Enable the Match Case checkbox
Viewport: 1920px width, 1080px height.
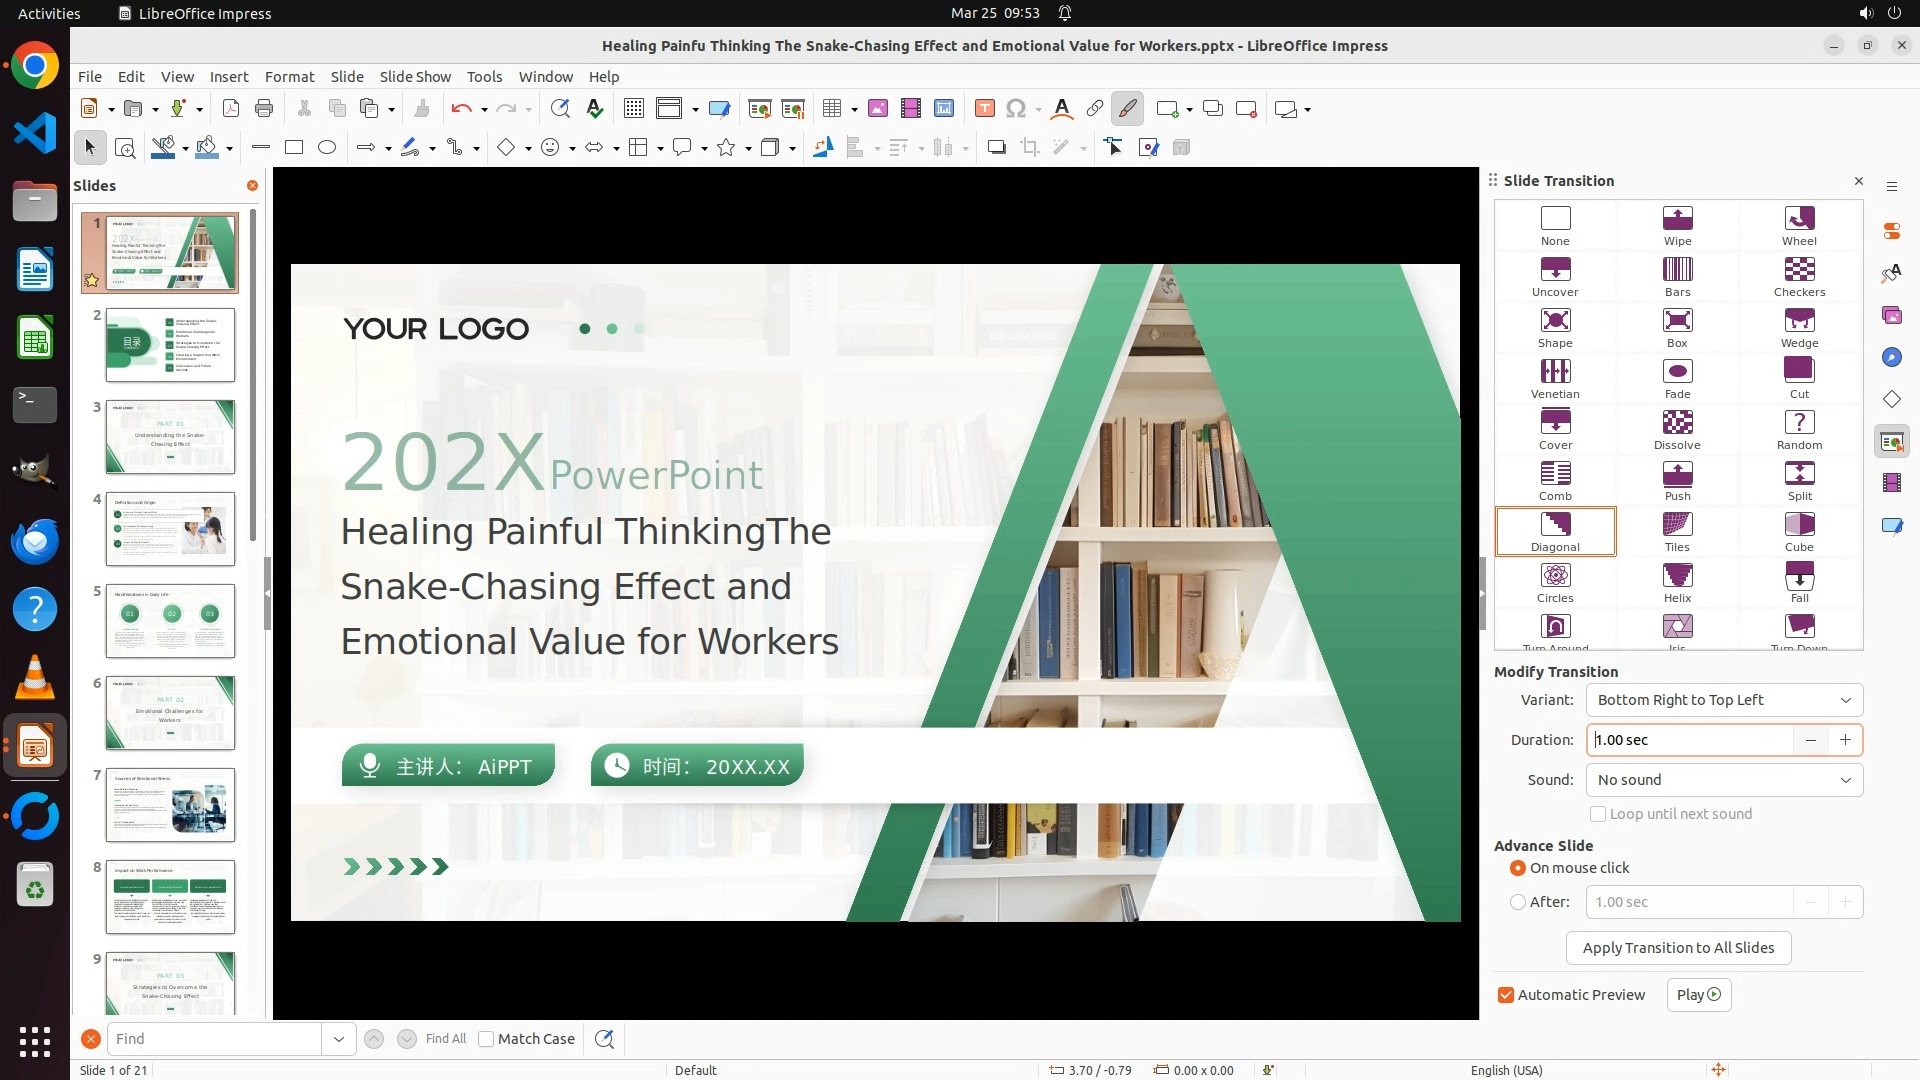click(486, 1039)
